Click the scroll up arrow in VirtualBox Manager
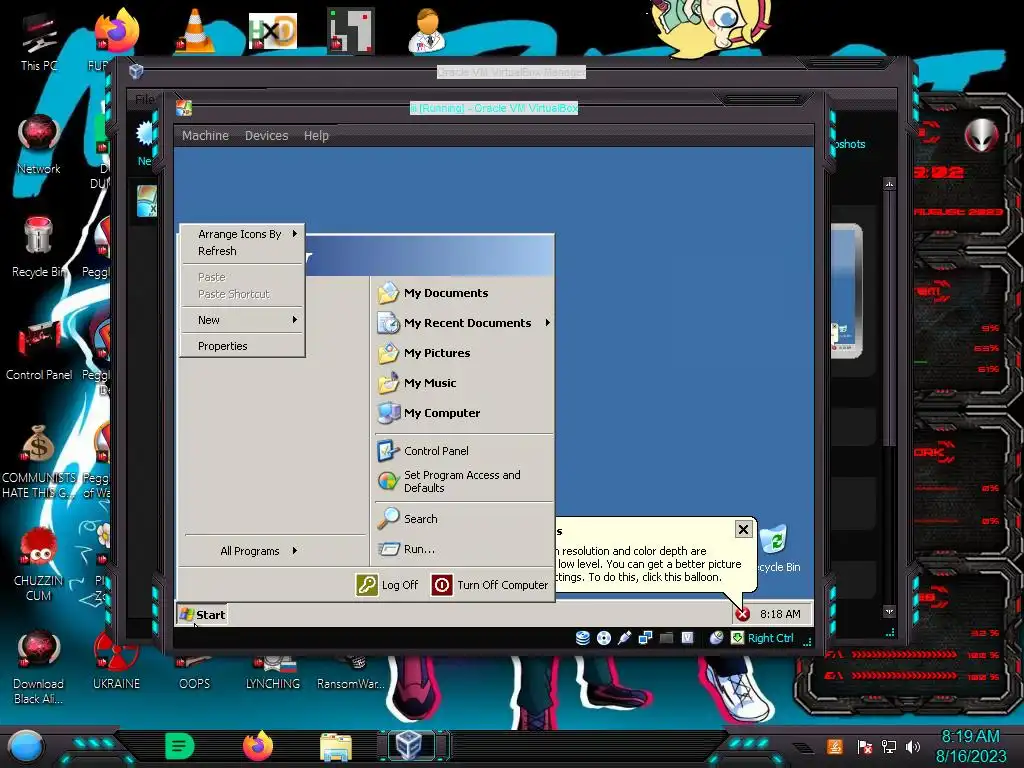Image resolution: width=1024 pixels, height=768 pixels. click(889, 184)
